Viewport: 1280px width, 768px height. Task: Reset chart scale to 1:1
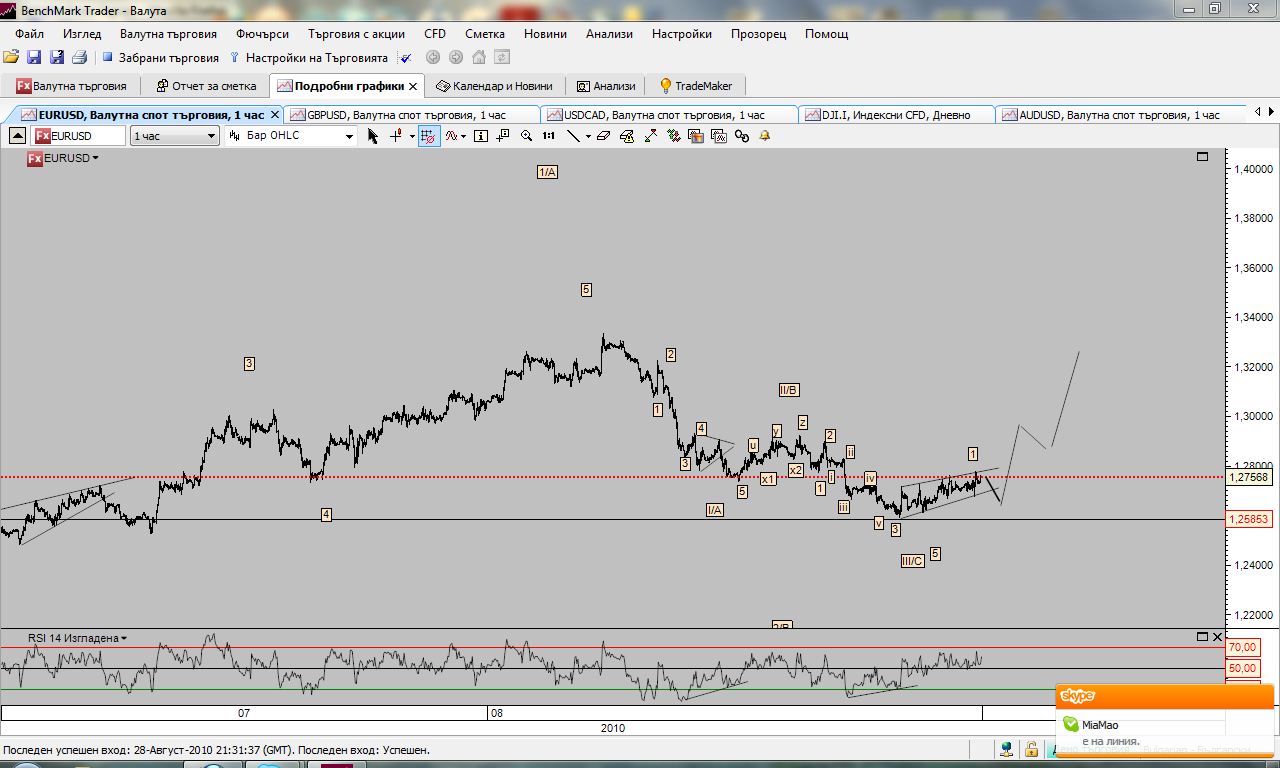(549, 136)
